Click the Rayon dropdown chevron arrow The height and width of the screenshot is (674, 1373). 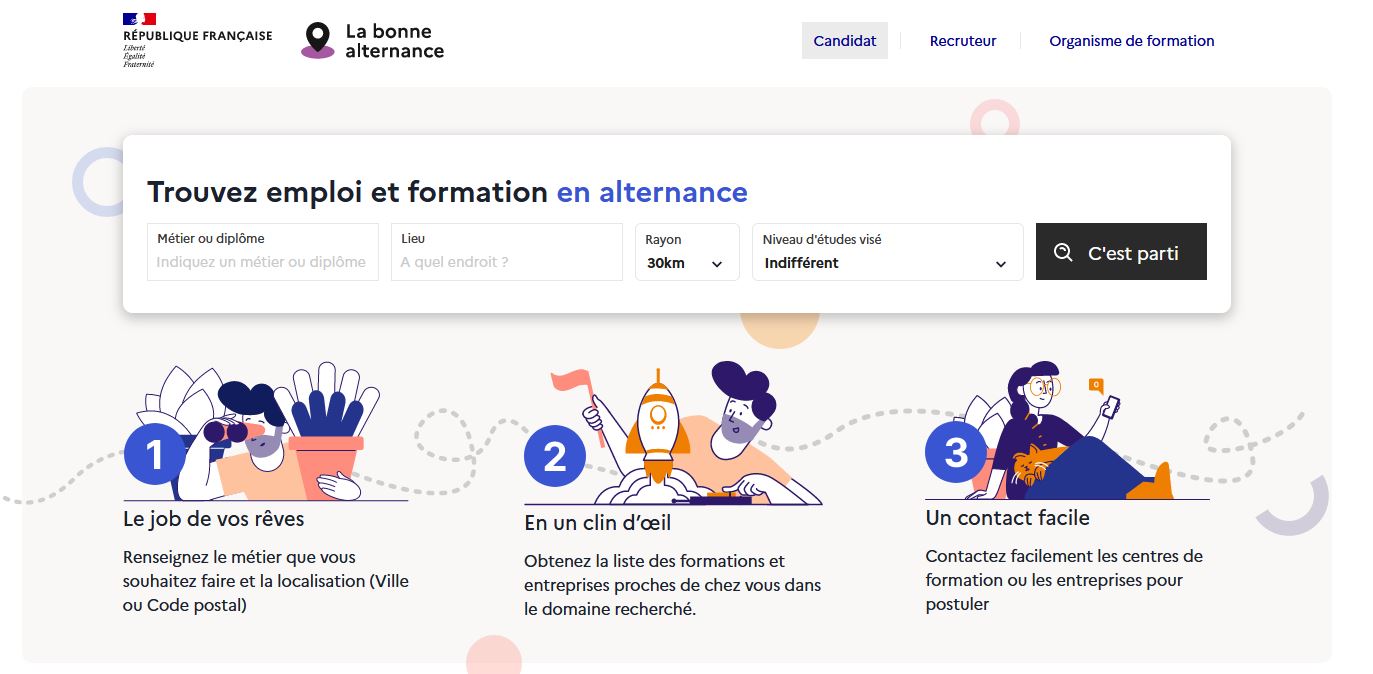coord(716,264)
